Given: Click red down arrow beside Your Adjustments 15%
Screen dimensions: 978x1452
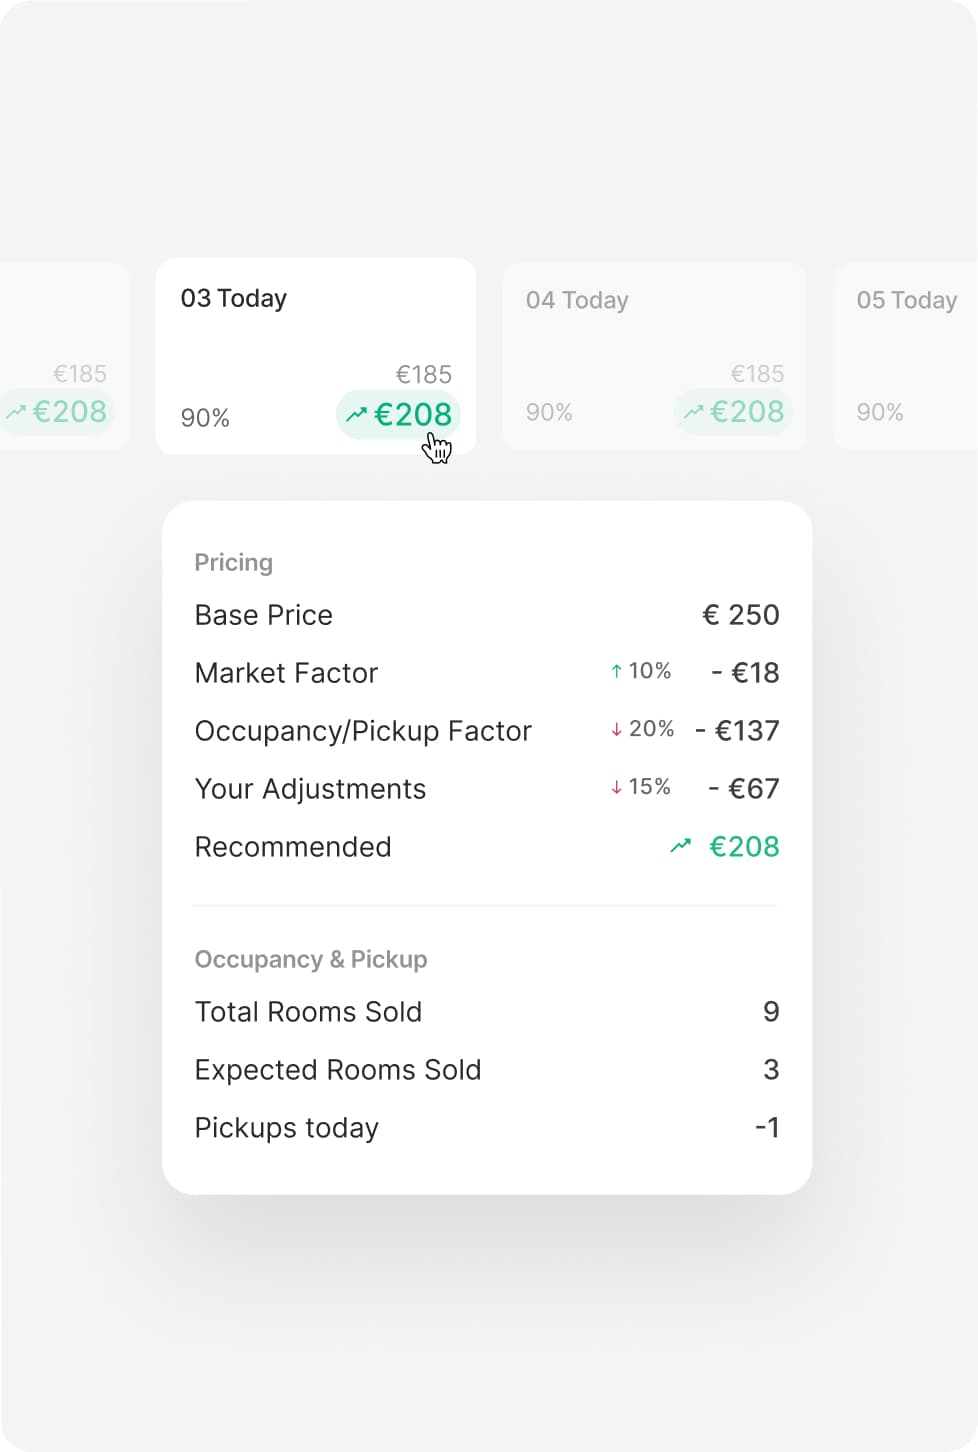Looking at the screenshot, I should pyautogui.click(x=616, y=787).
